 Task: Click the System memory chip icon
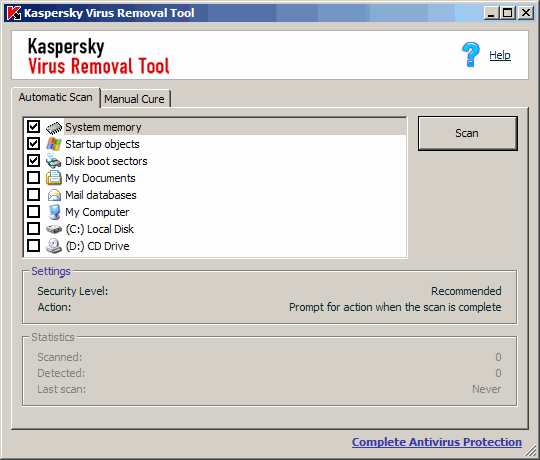(x=54, y=127)
